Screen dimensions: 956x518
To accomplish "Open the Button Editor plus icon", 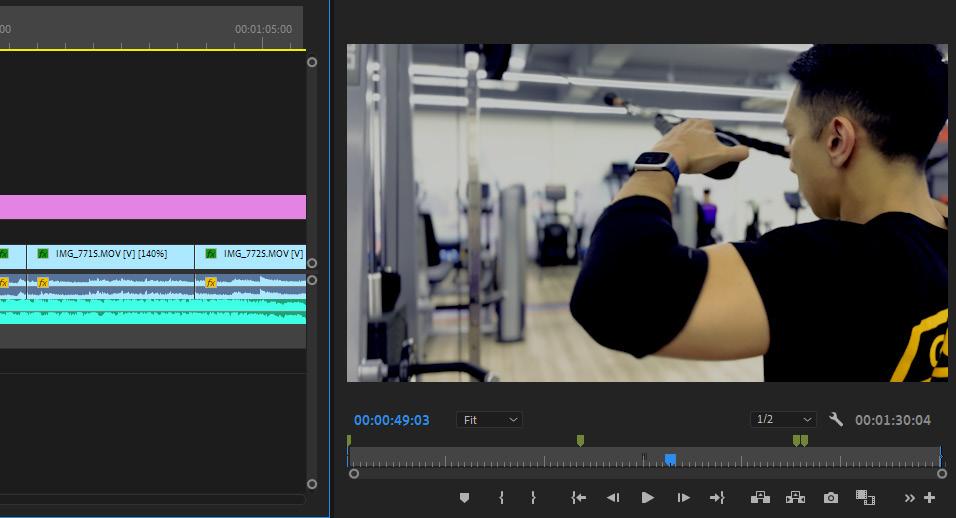I will point(929,498).
